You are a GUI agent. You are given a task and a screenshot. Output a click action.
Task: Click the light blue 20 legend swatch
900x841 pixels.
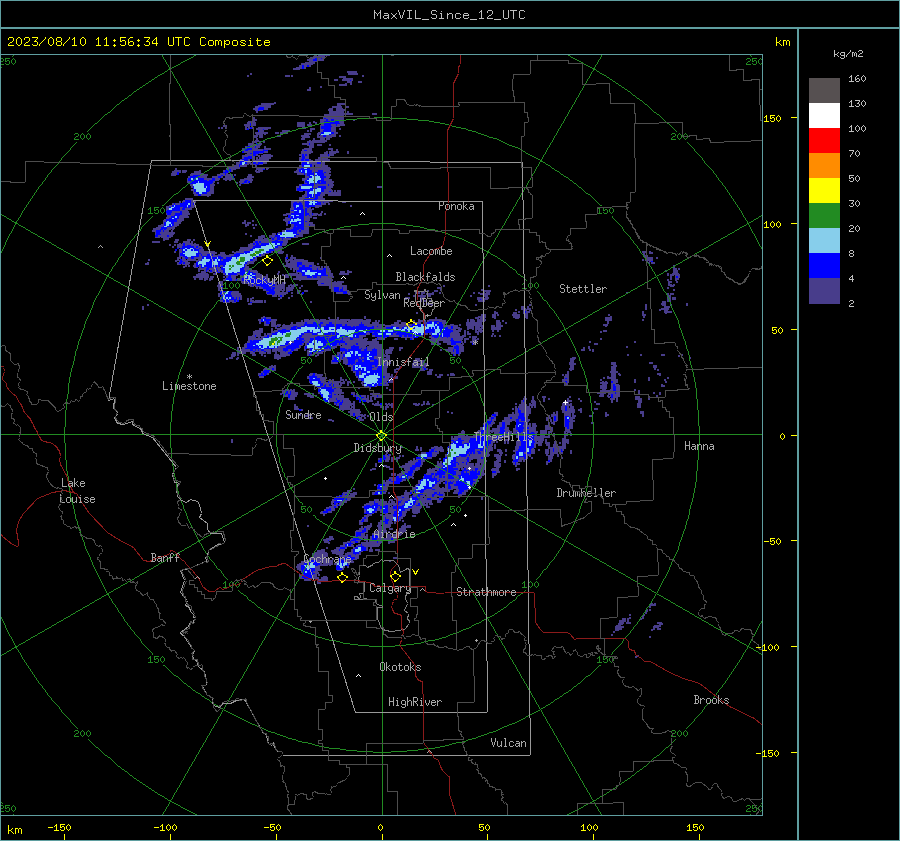(x=824, y=241)
